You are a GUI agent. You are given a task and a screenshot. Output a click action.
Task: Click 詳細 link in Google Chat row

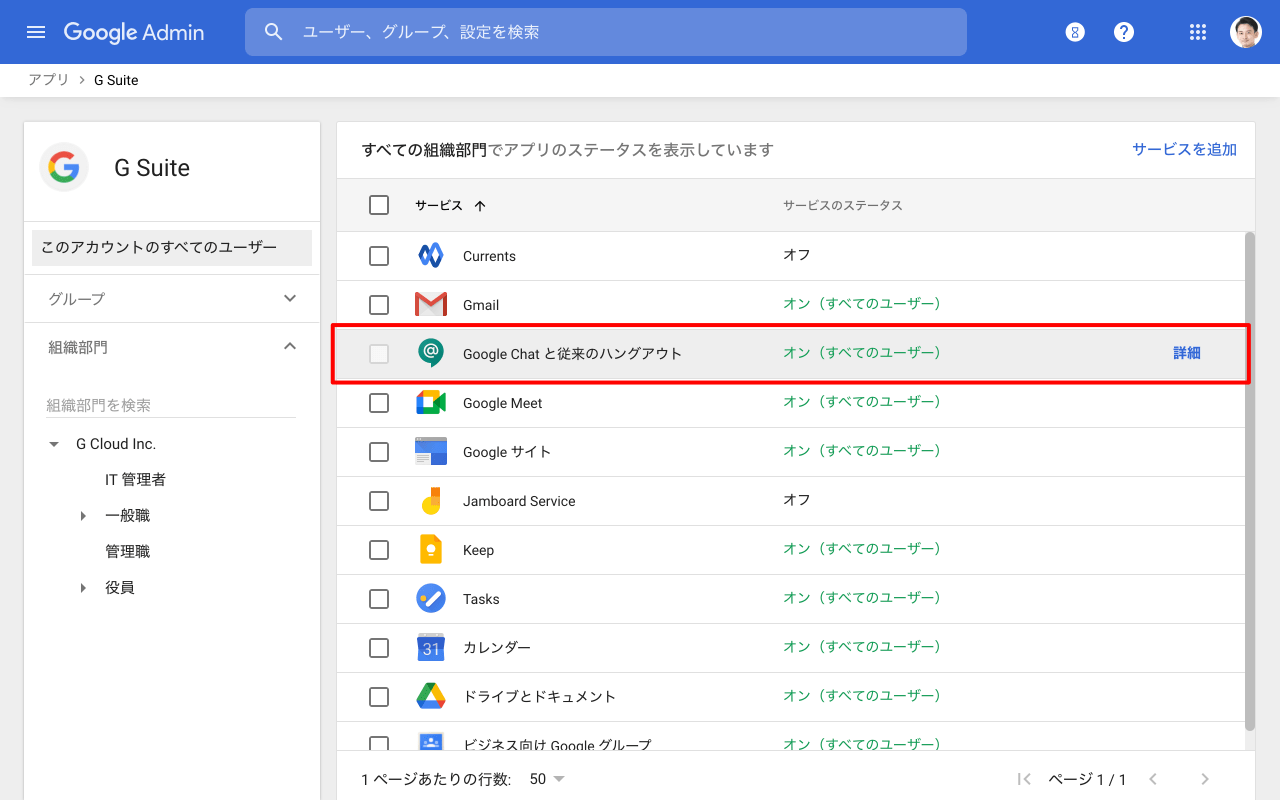click(1187, 353)
